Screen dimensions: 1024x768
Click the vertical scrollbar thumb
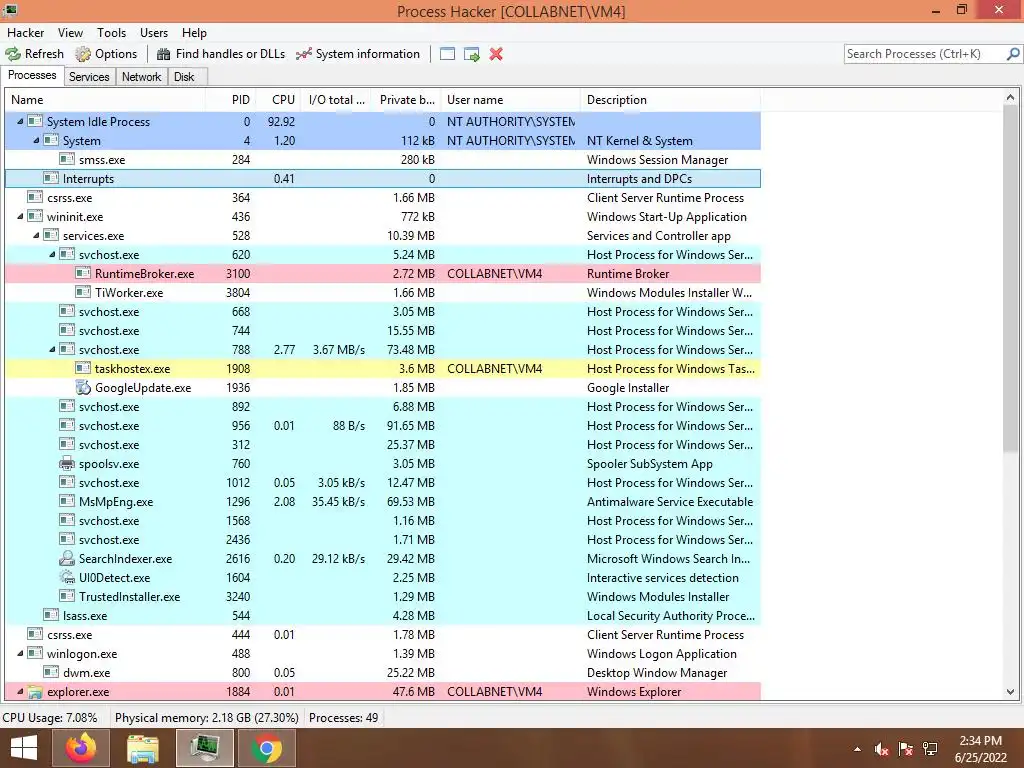1010,280
